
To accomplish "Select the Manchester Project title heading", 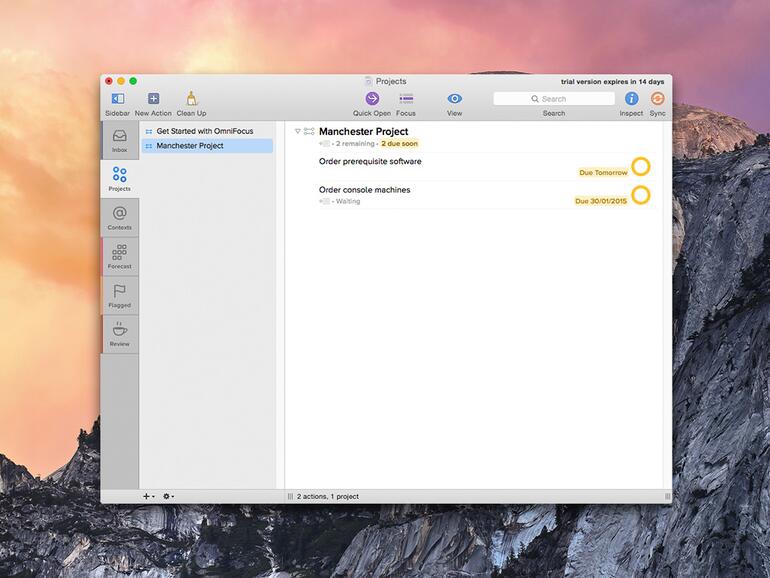I will pyautogui.click(x=363, y=132).
